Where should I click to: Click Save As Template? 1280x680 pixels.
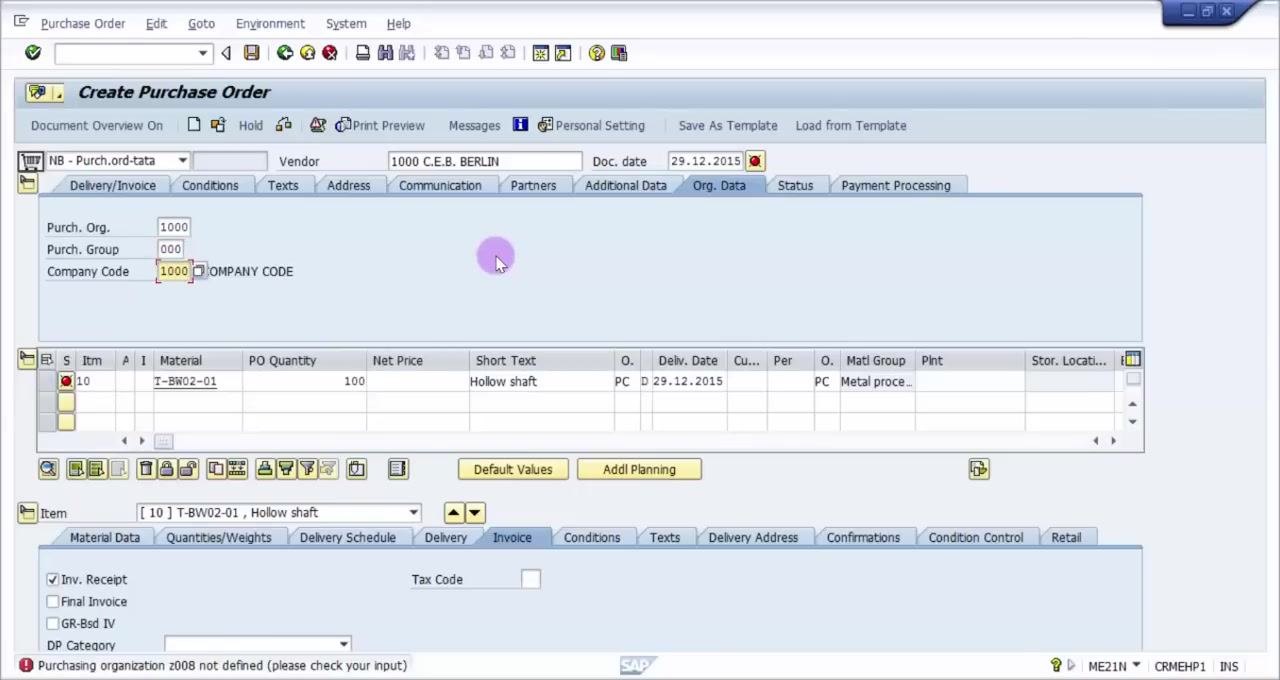(728, 125)
